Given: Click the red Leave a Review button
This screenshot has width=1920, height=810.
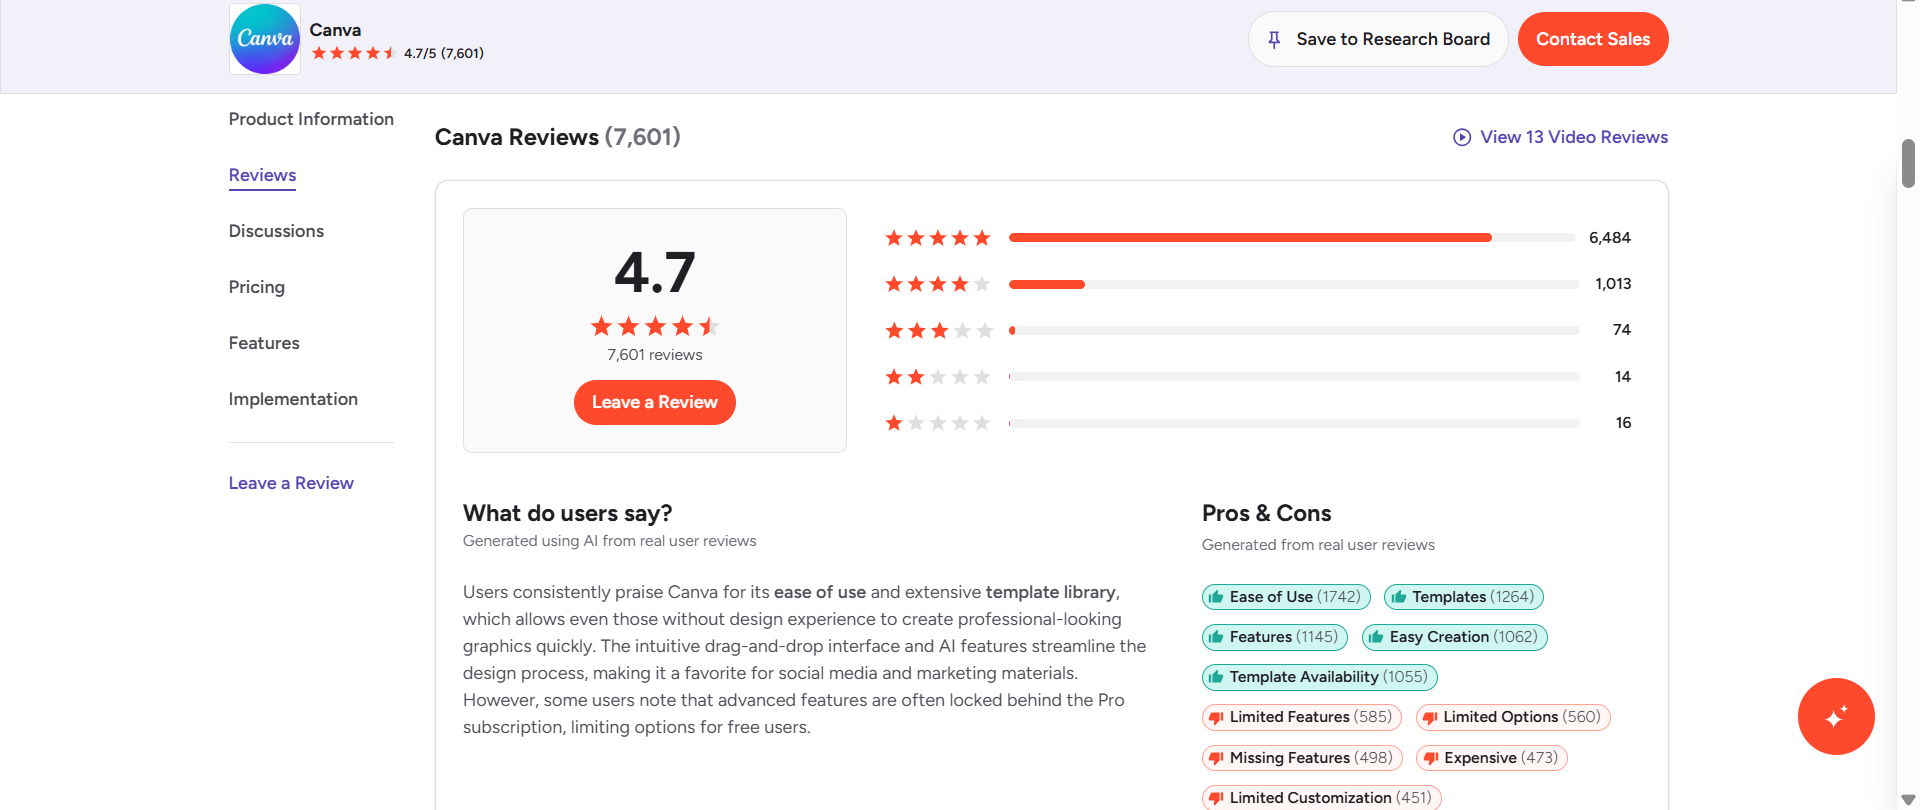Looking at the screenshot, I should point(655,402).
